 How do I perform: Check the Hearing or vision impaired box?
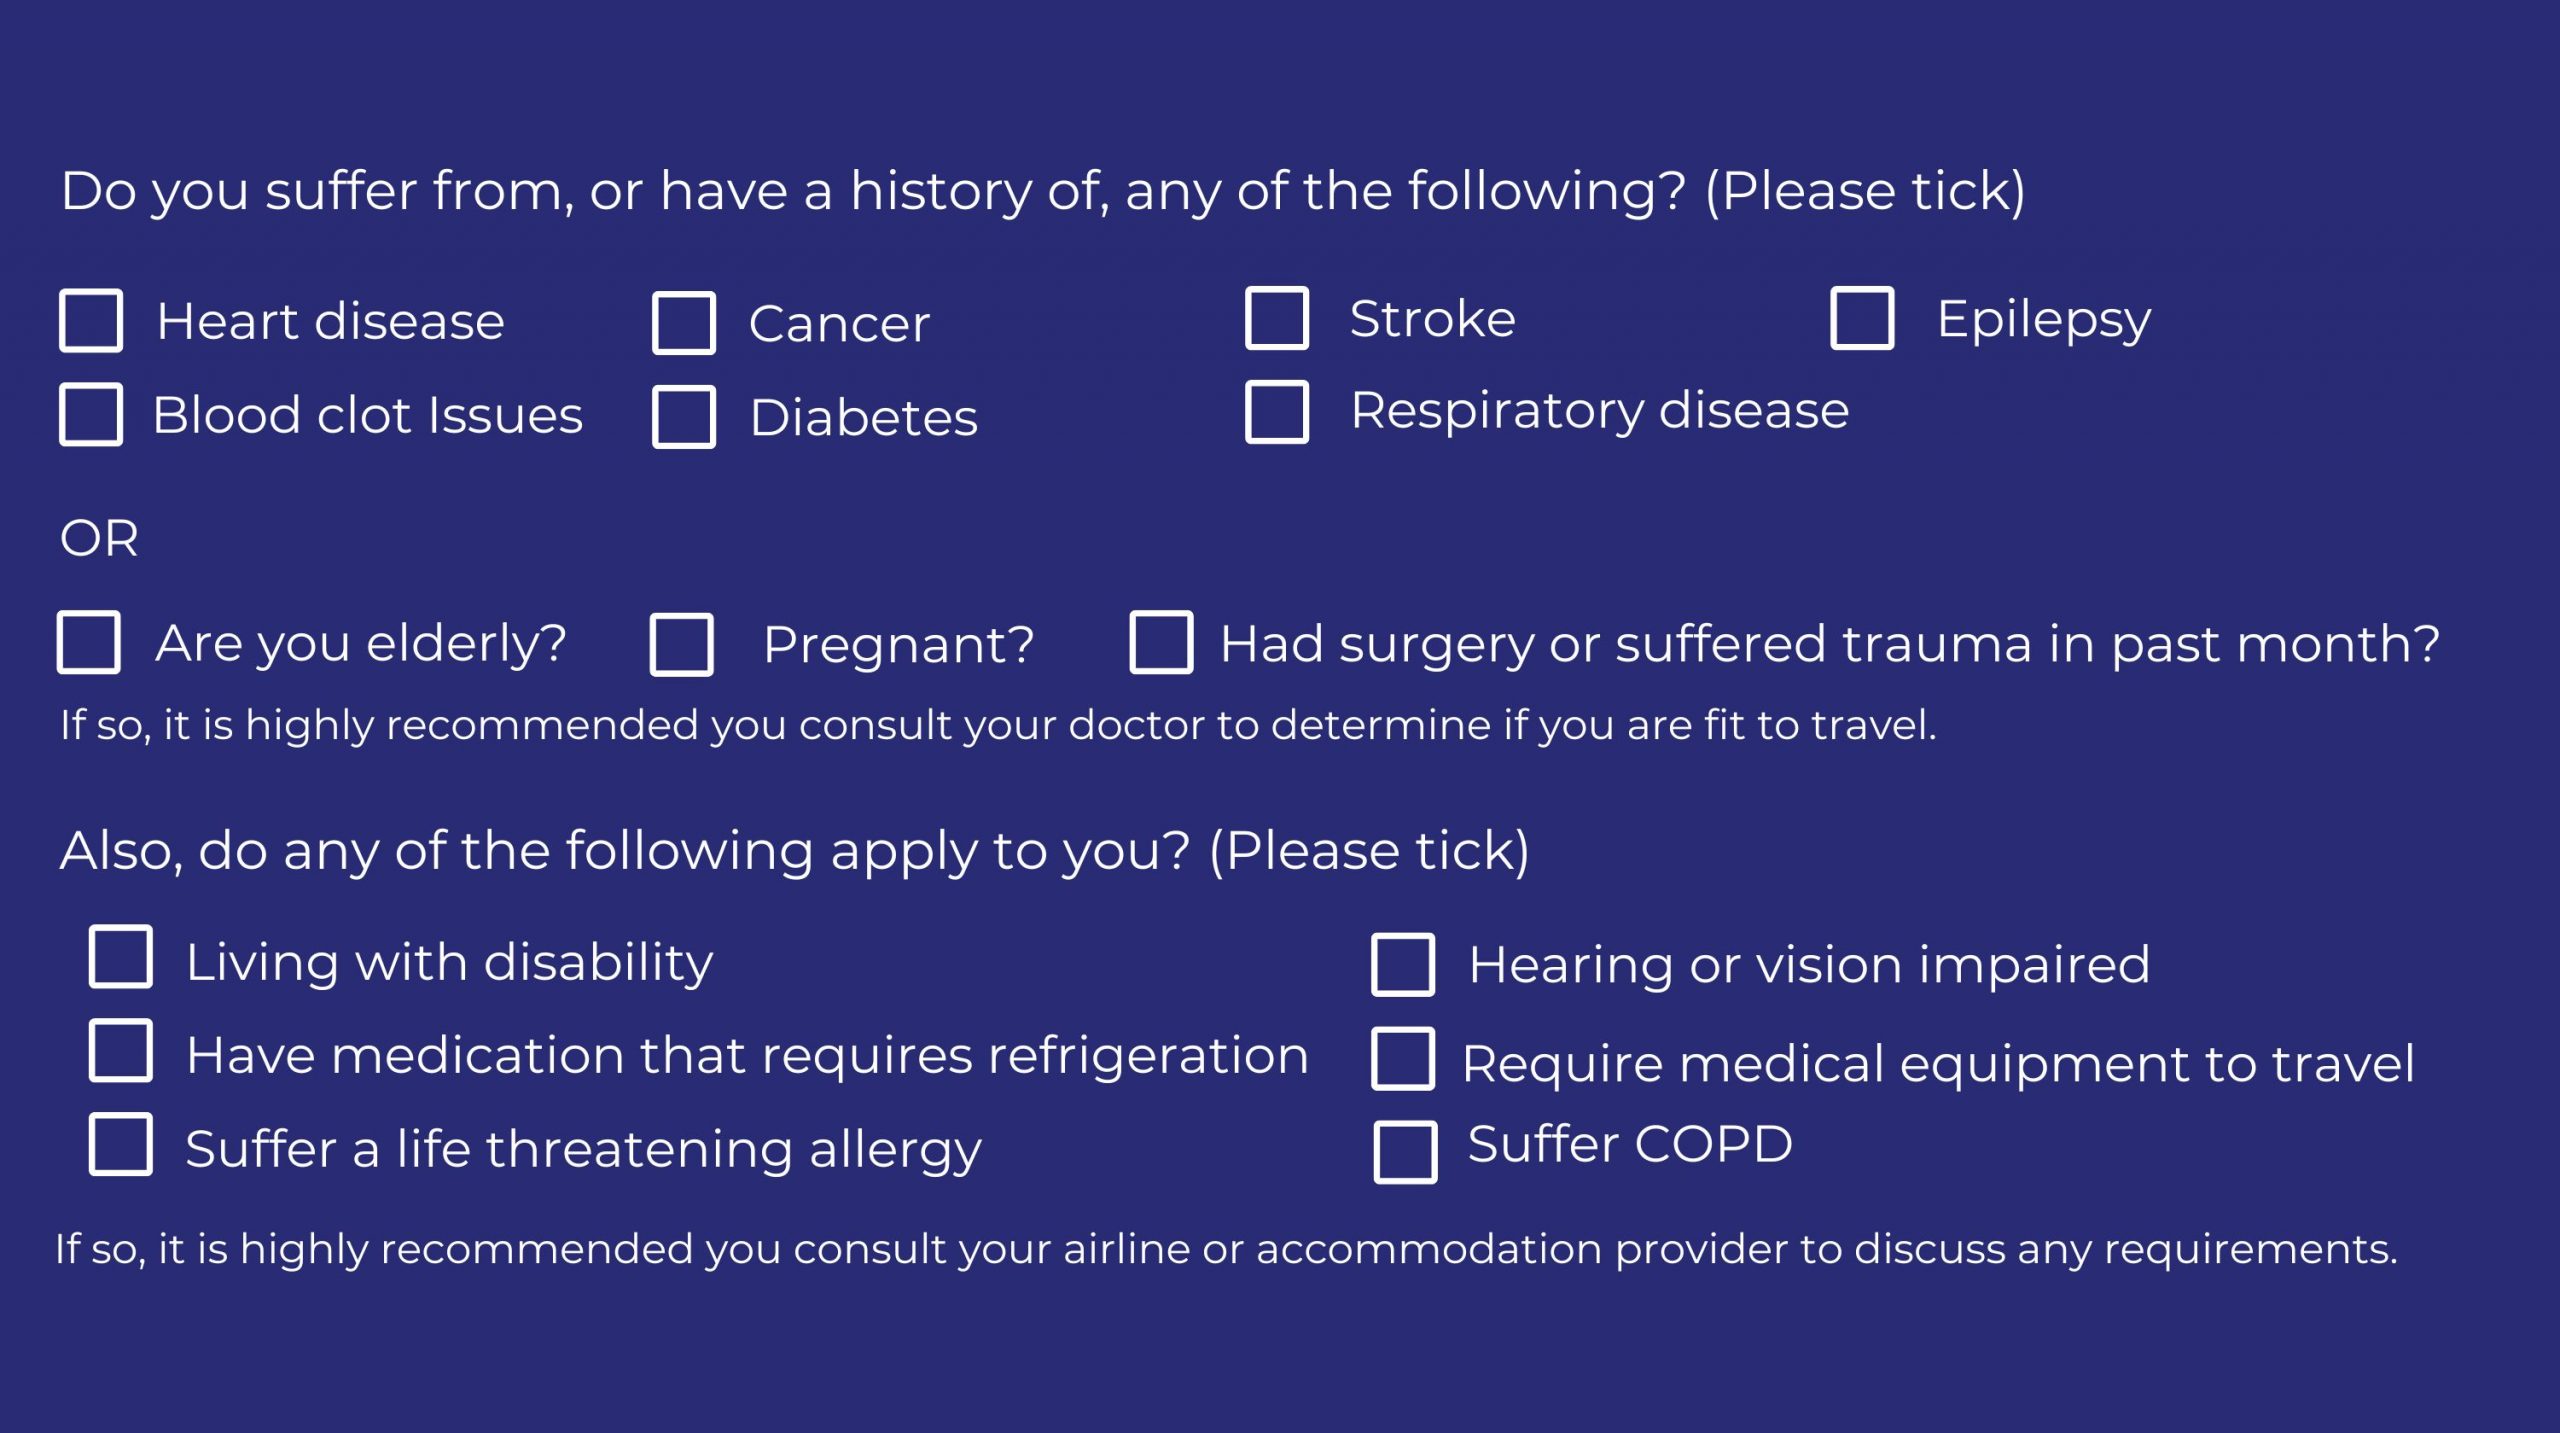tap(1403, 965)
